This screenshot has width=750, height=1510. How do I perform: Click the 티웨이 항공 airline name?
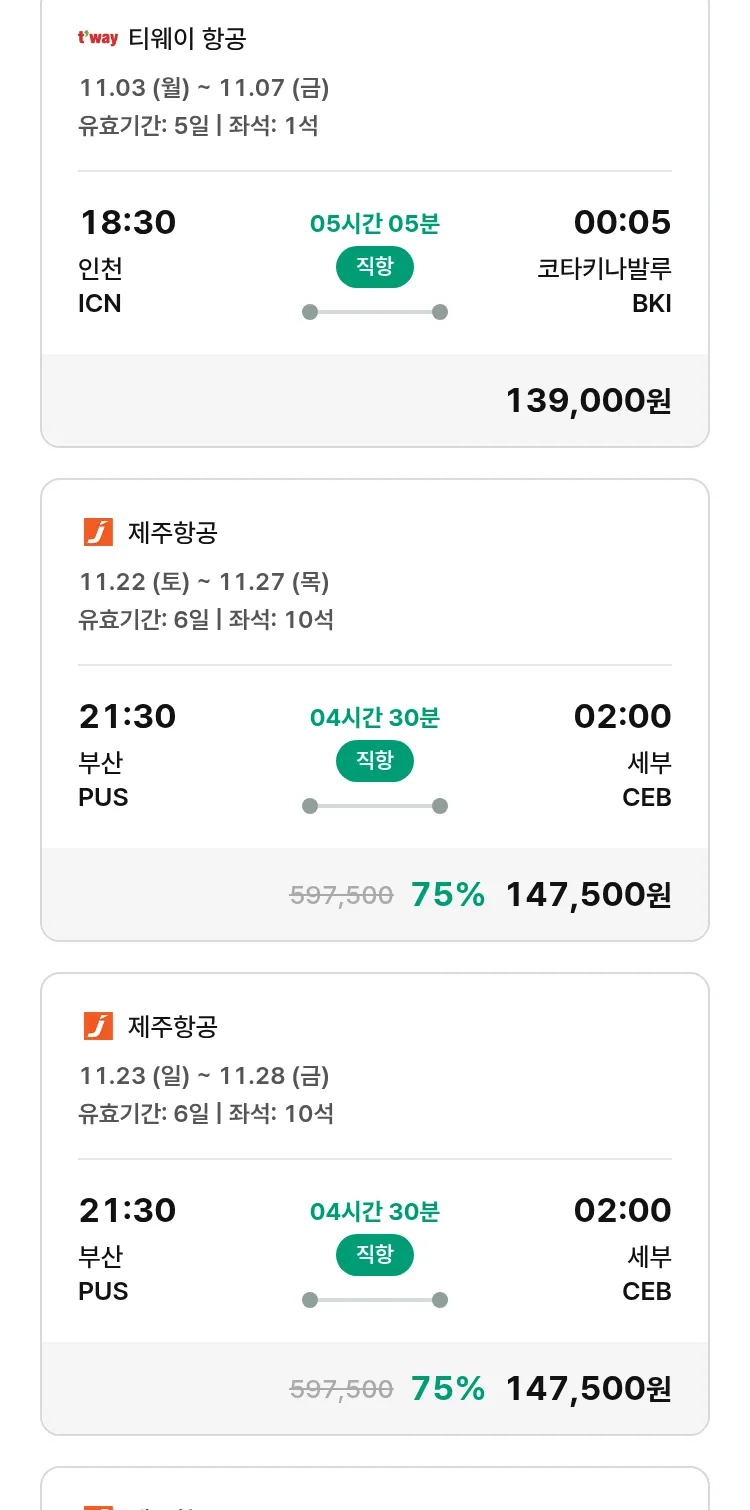187,39
